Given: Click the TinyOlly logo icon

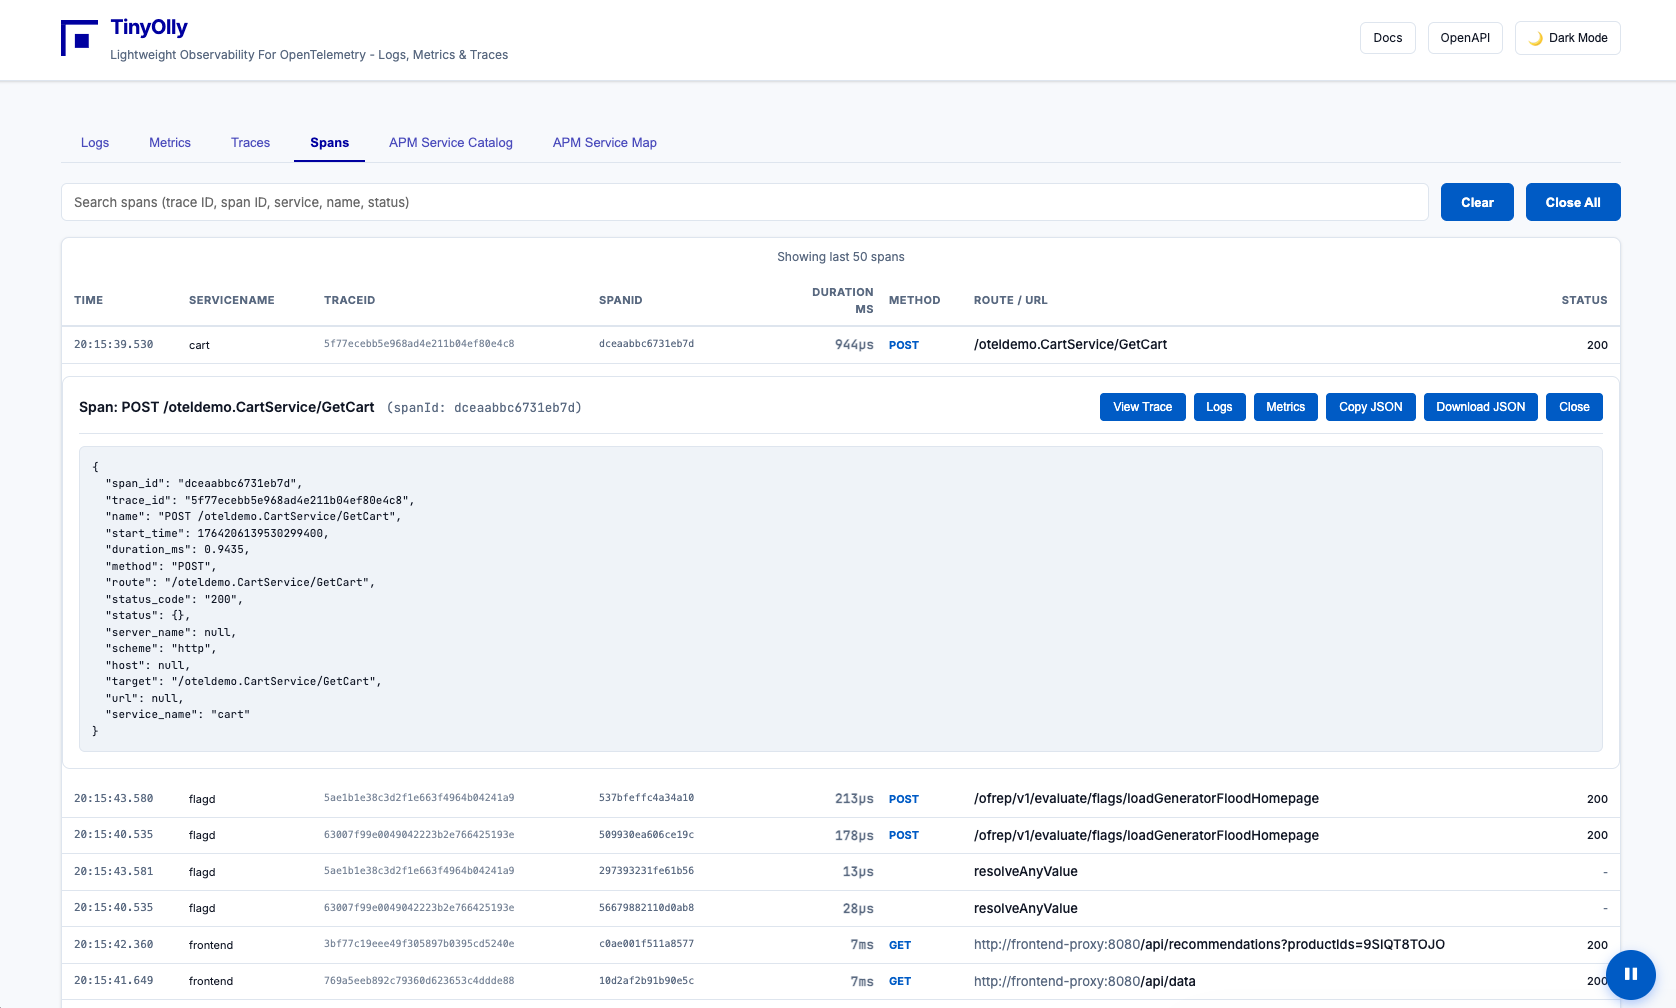Looking at the screenshot, I should tap(79, 38).
